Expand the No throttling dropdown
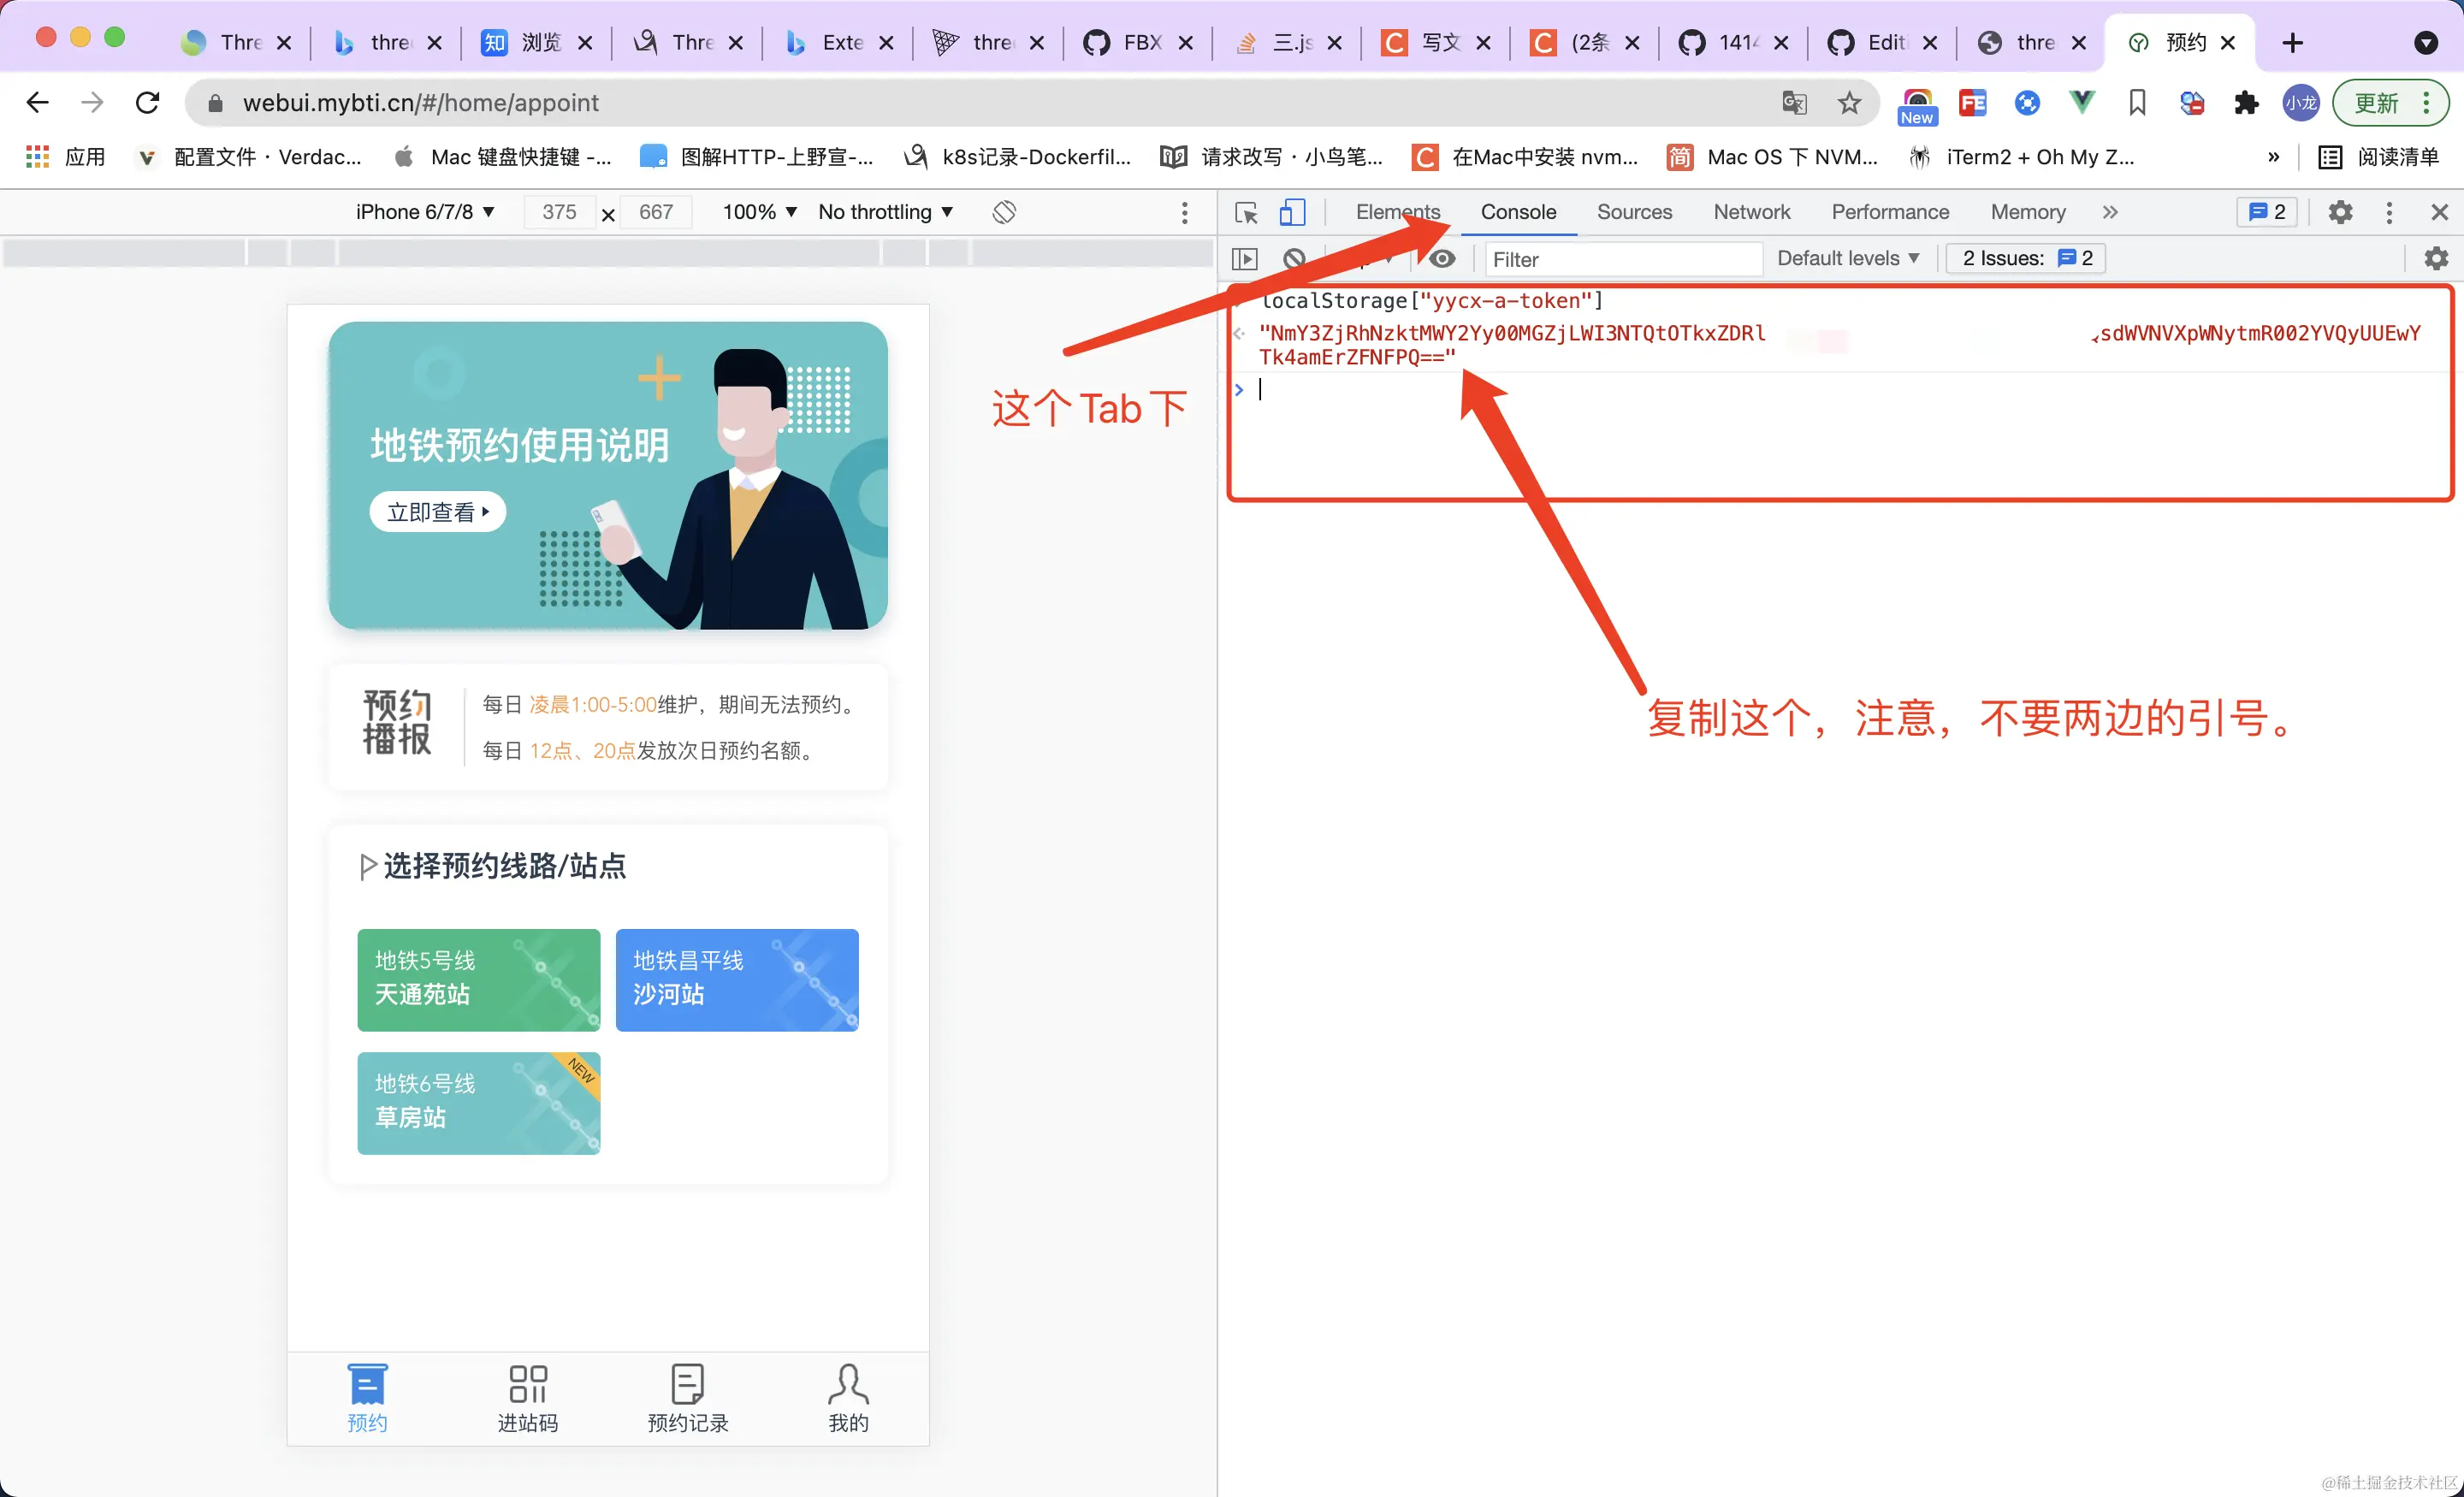Screen dimensions: 2464x1497 point(885,212)
